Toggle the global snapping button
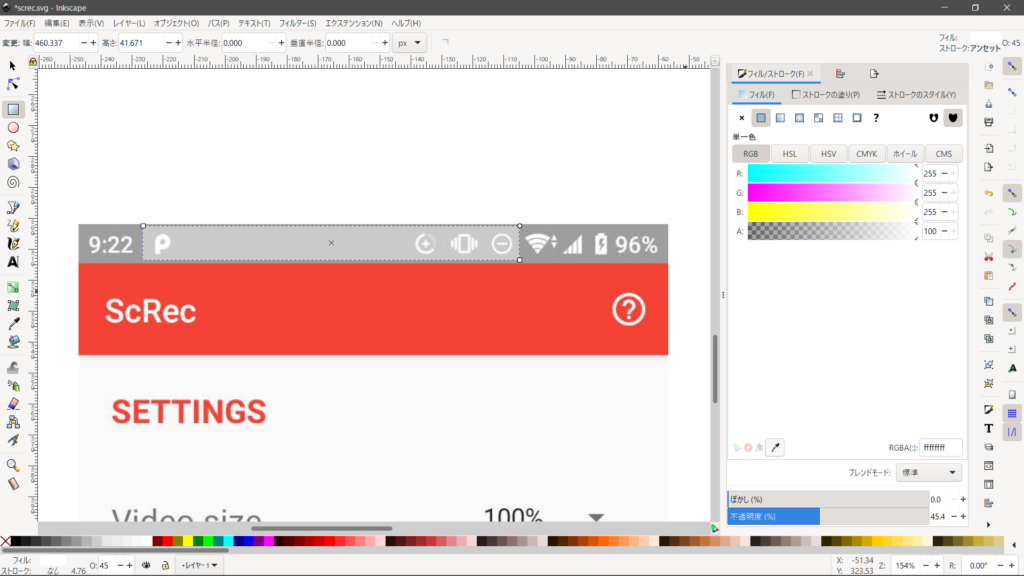The width and height of the screenshot is (1024, 576). click(1012, 67)
